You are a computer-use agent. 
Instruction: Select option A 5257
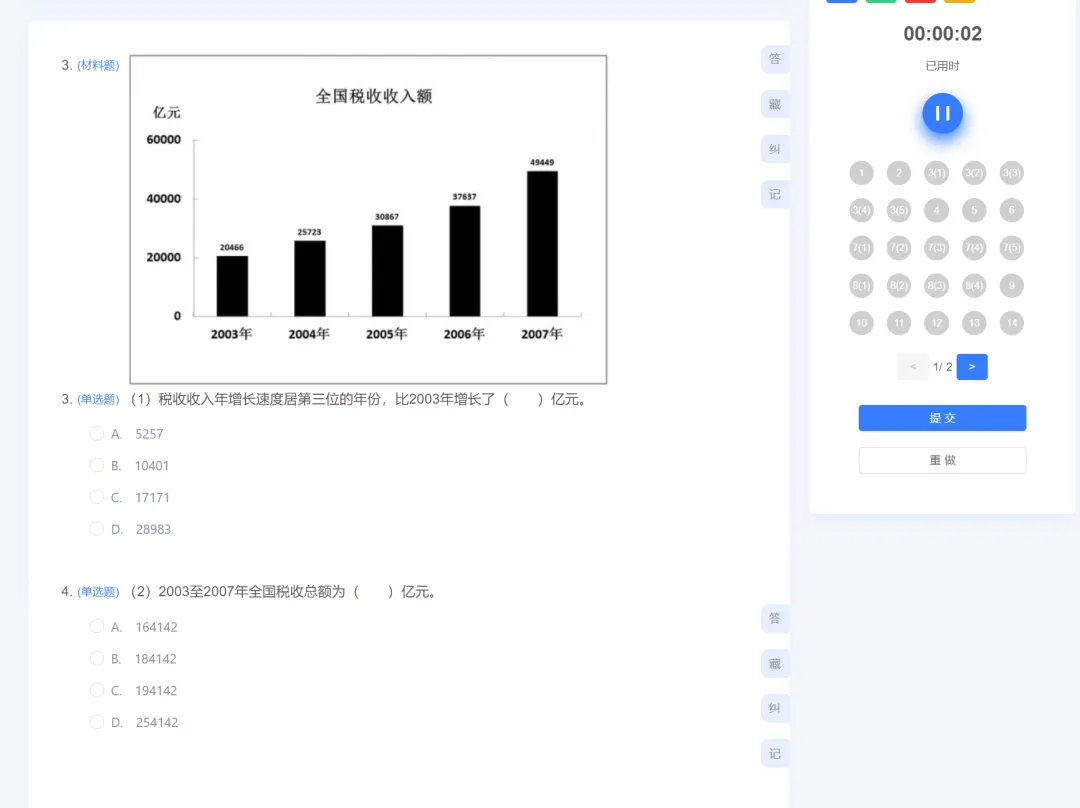pyautogui.click(x=96, y=433)
